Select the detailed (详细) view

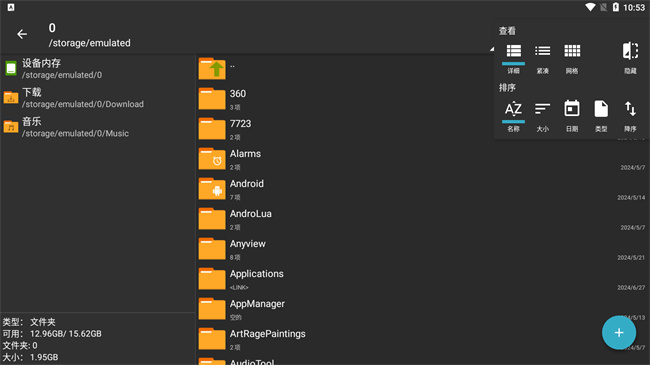[513, 58]
